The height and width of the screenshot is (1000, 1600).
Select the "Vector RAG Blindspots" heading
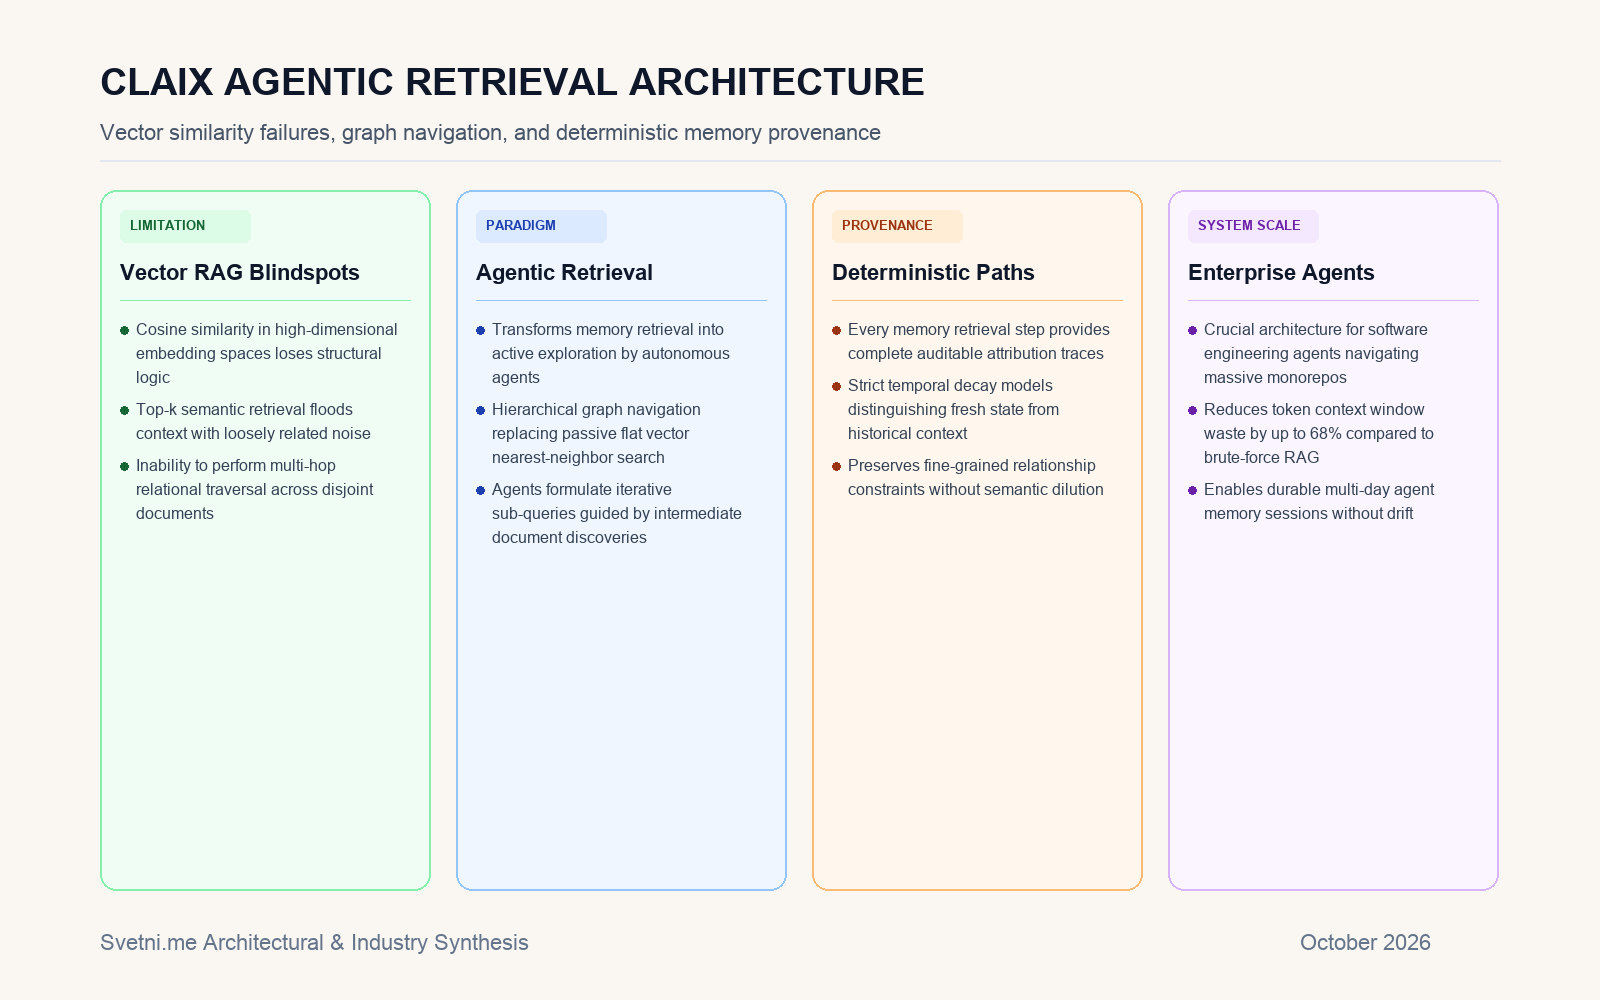pos(240,272)
